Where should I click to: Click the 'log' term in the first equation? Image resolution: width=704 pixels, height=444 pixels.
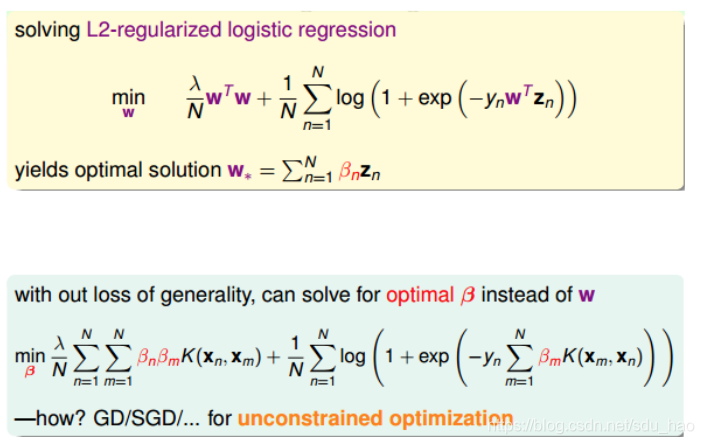pos(350,98)
